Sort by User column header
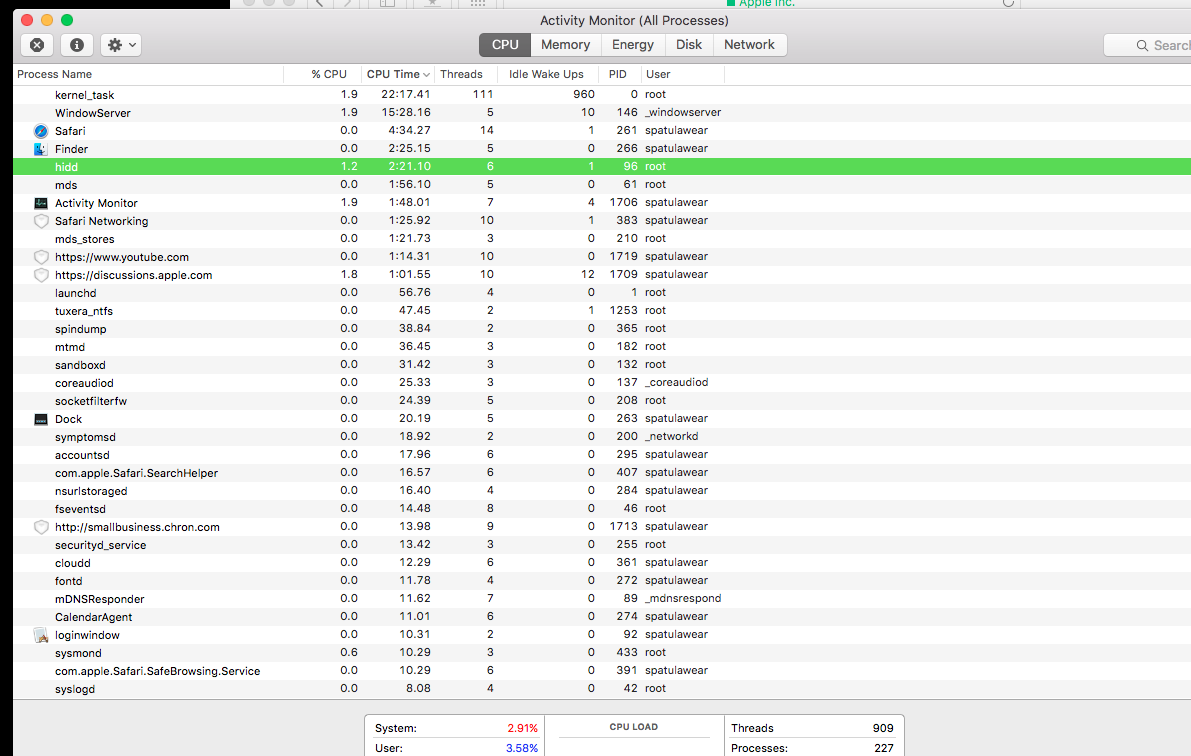The image size is (1191, 756). coord(658,74)
